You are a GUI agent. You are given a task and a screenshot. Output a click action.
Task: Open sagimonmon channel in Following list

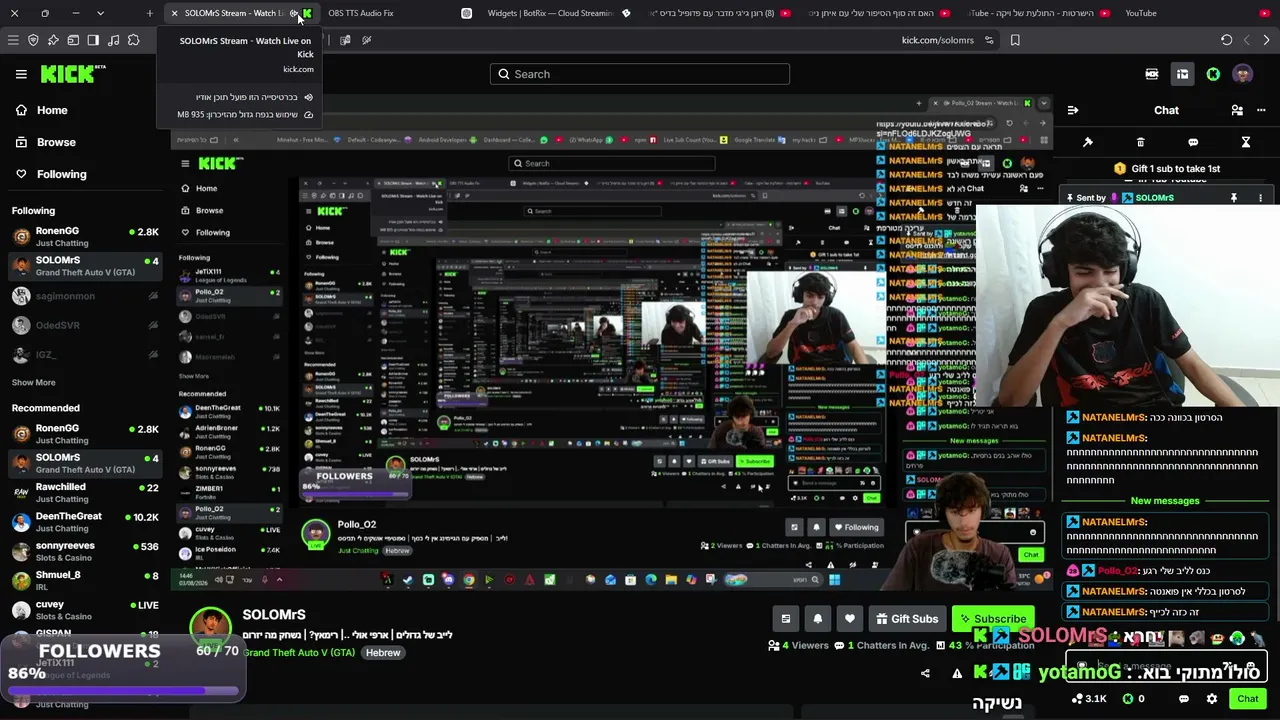[85, 296]
